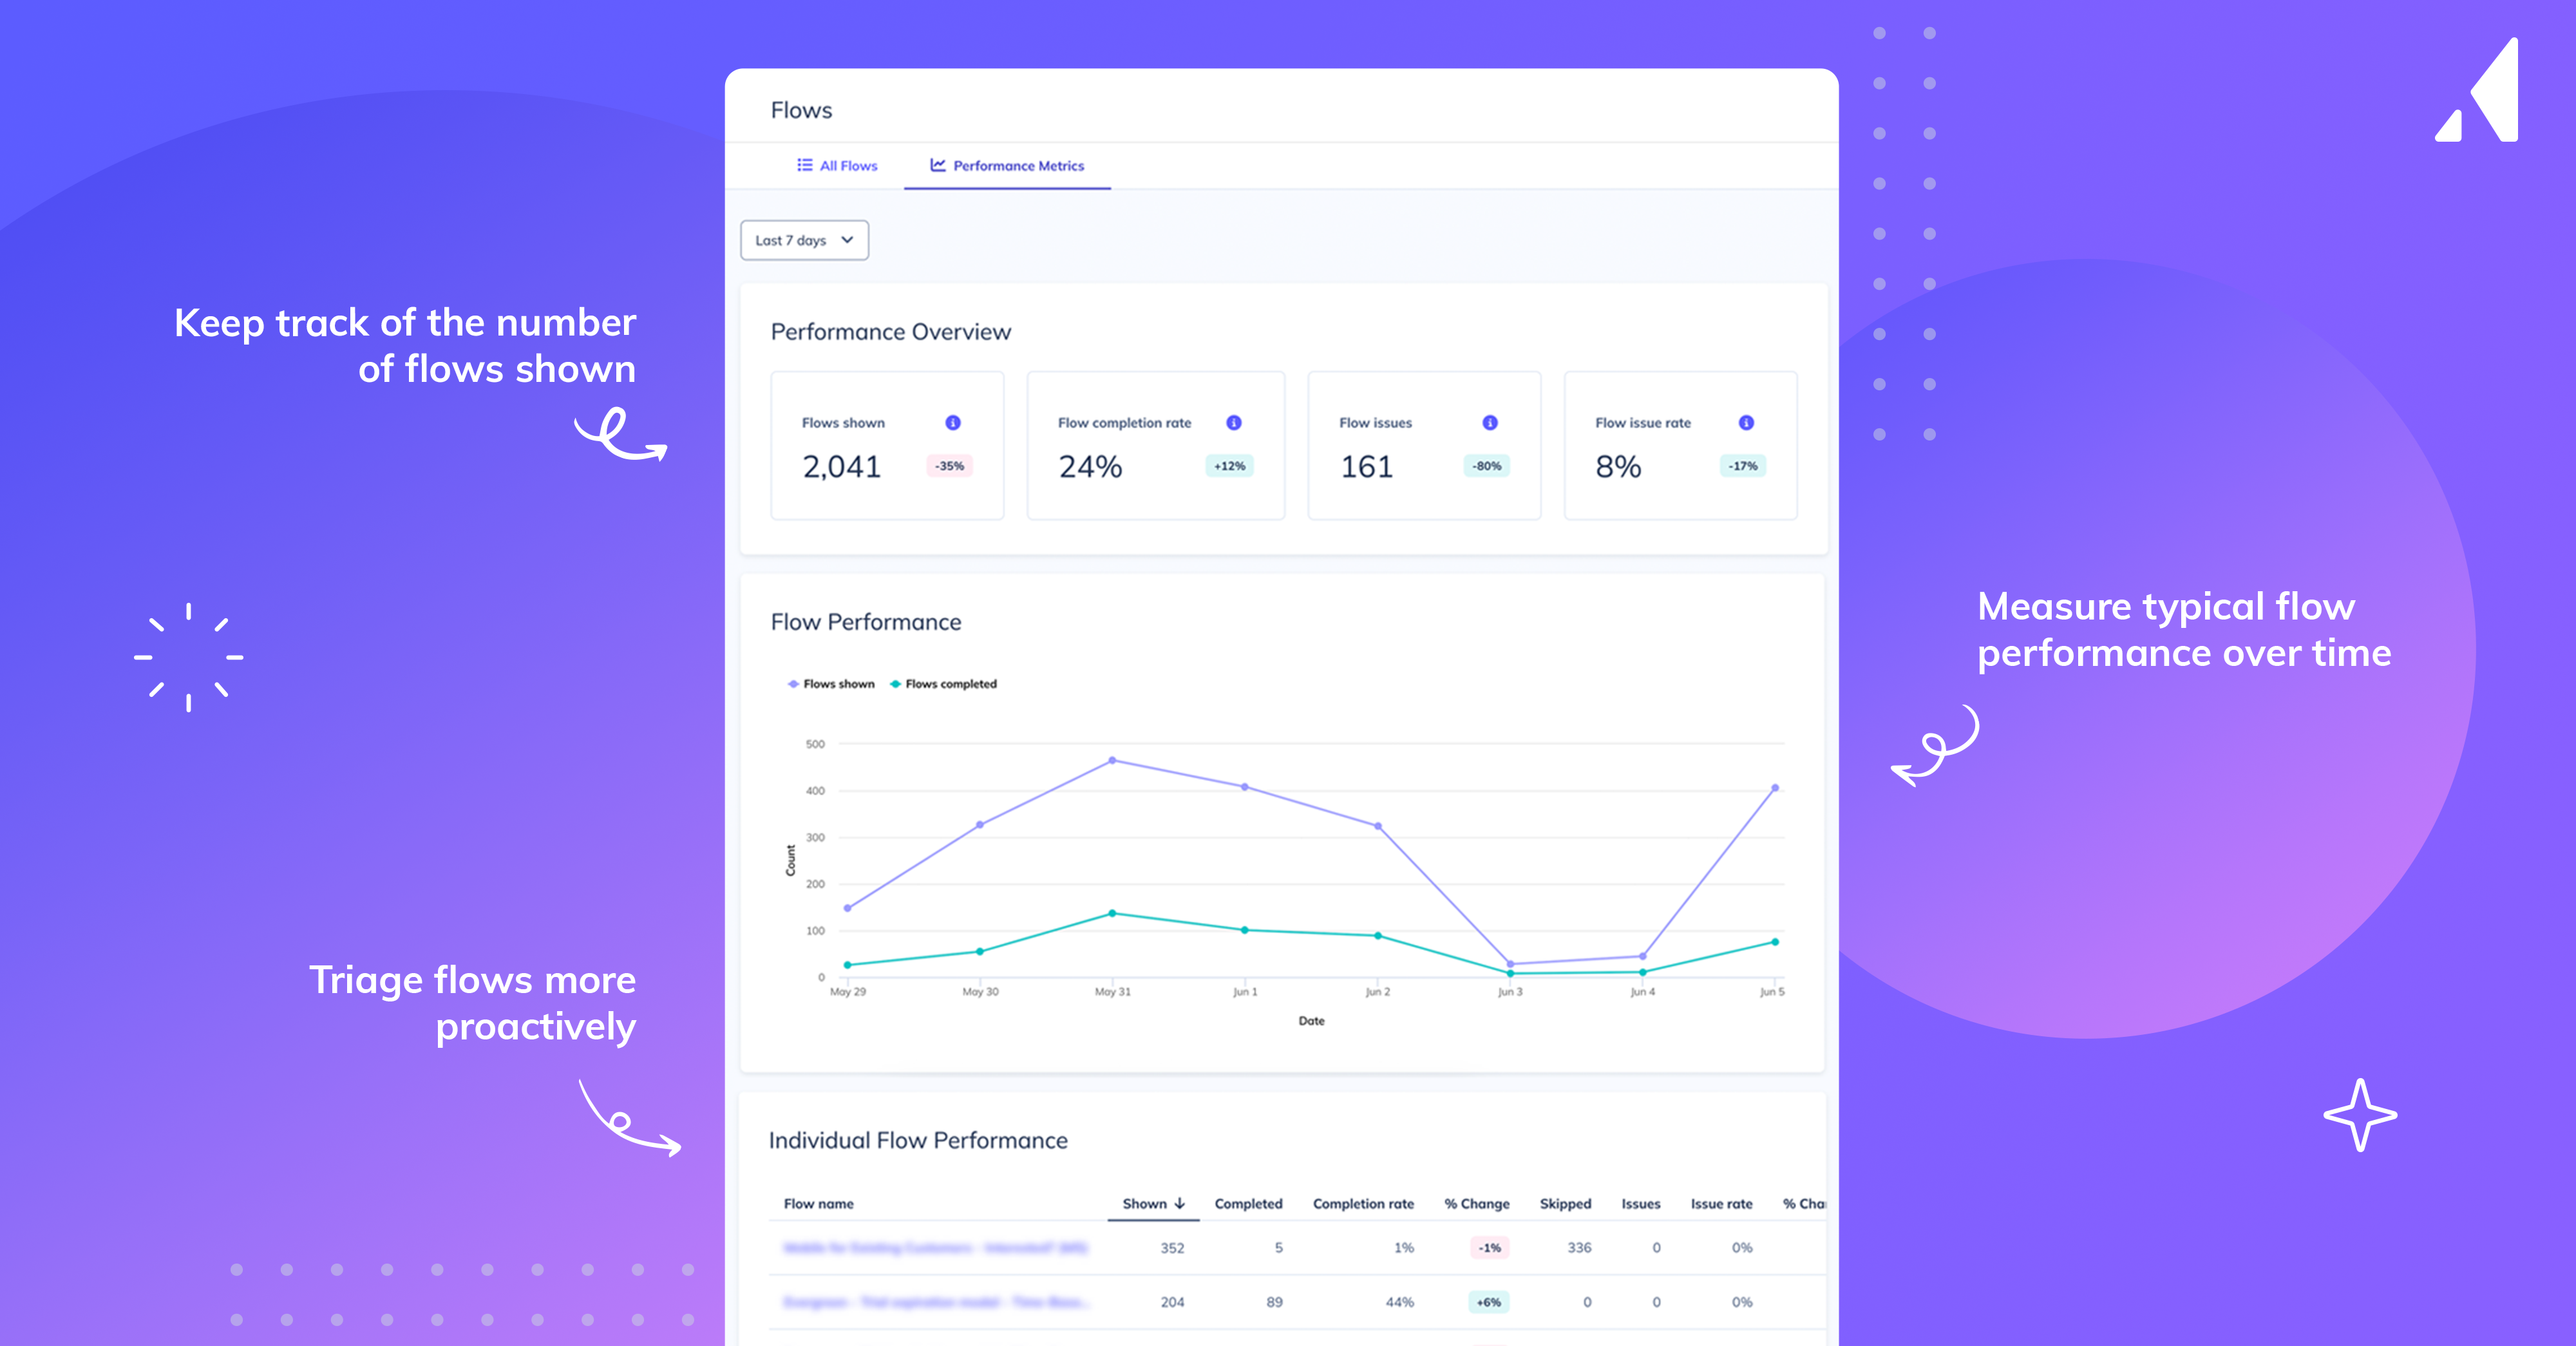The image size is (2576, 1346).
Task: Click the 8% flow issue rate value
Action: click(1618, 467)
